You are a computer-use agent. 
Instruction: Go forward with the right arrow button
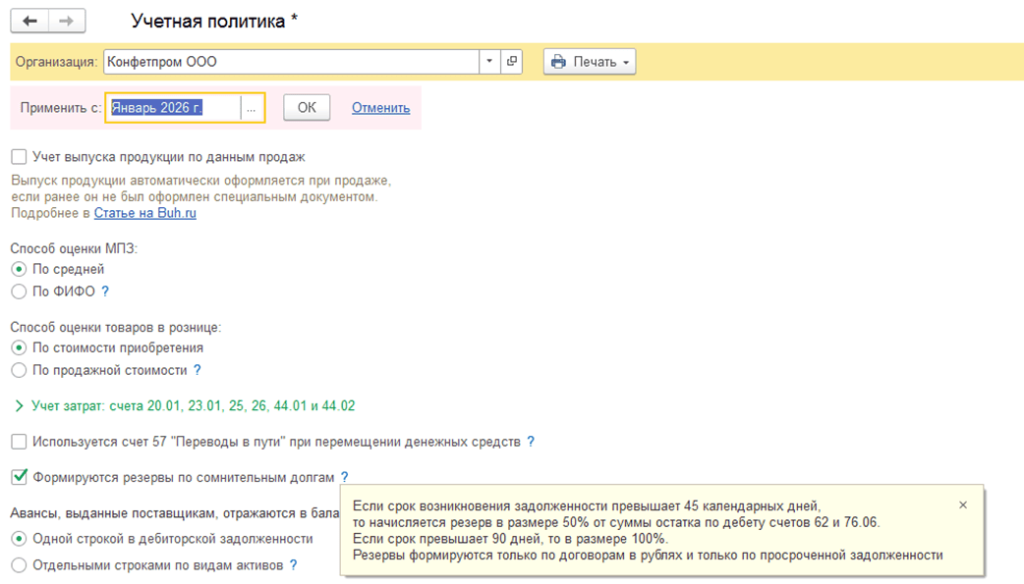pyautogui.click(x=67, y=21)
